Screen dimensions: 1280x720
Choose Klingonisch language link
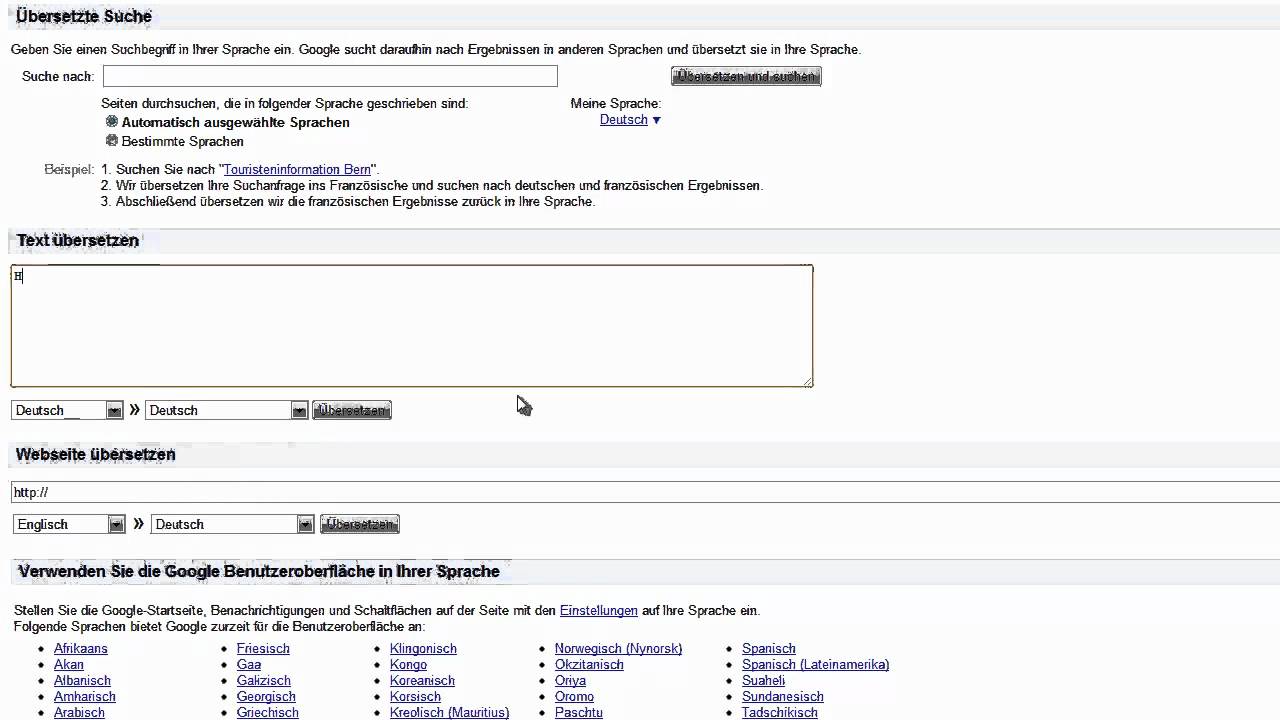[x=423, y=648]
